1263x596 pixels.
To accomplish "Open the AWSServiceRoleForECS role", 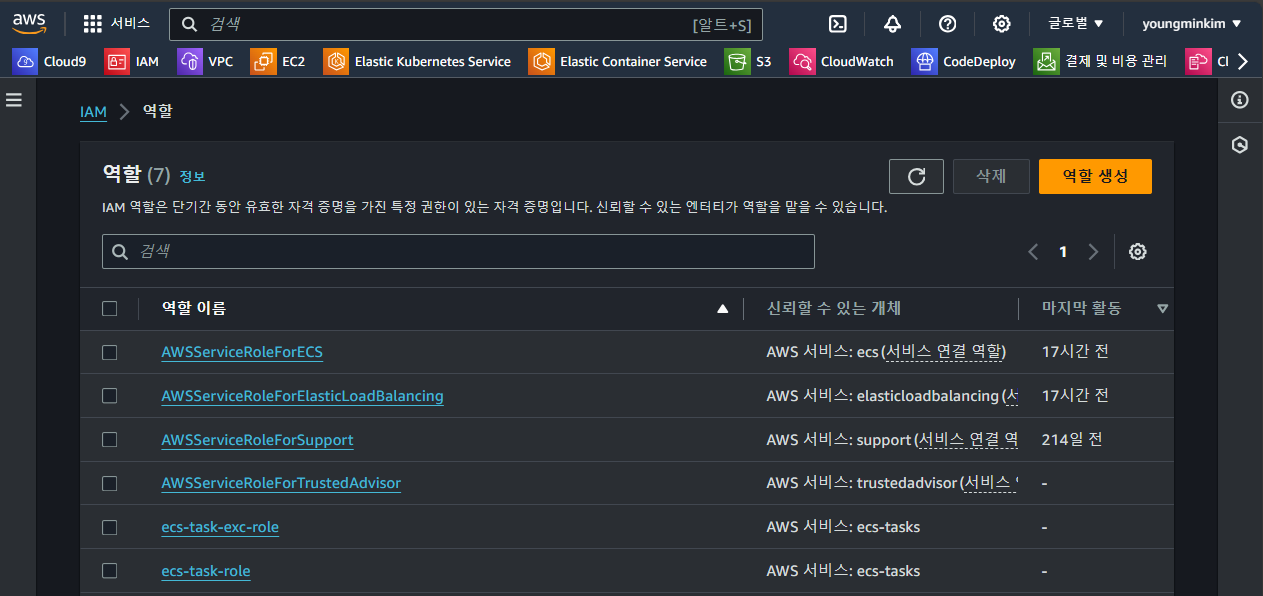I will point(242,352).
